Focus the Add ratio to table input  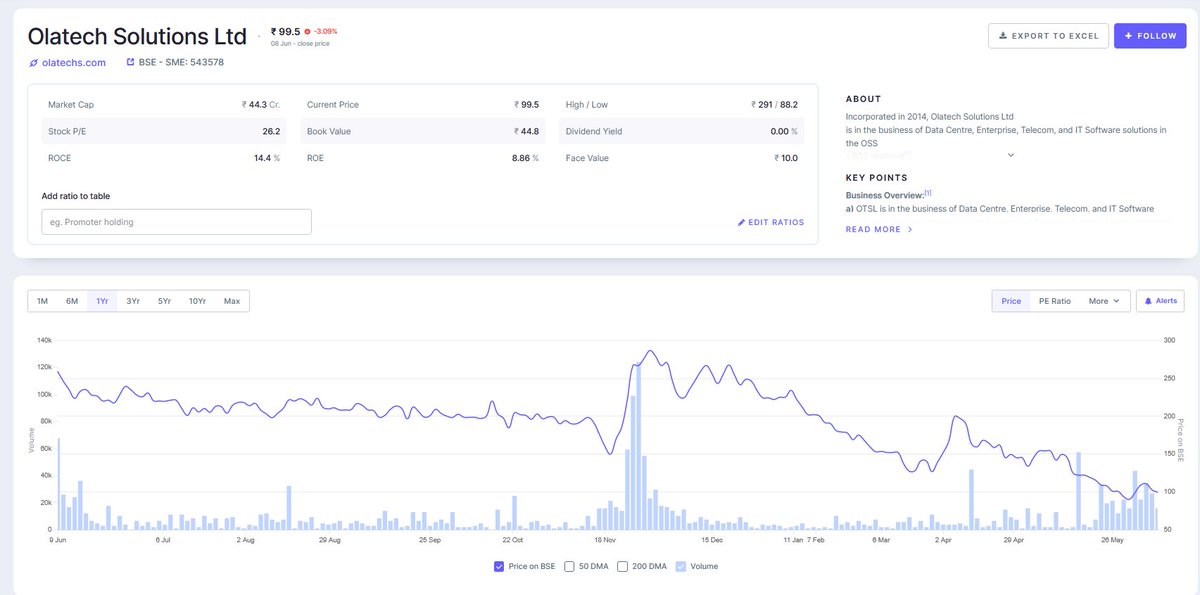coord(176,222)
